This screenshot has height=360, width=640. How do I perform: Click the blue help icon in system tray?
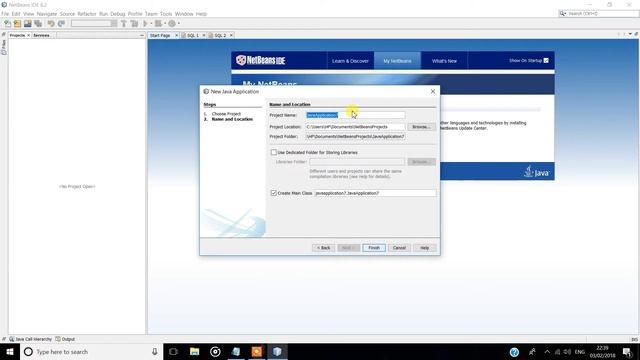[514, 352]
